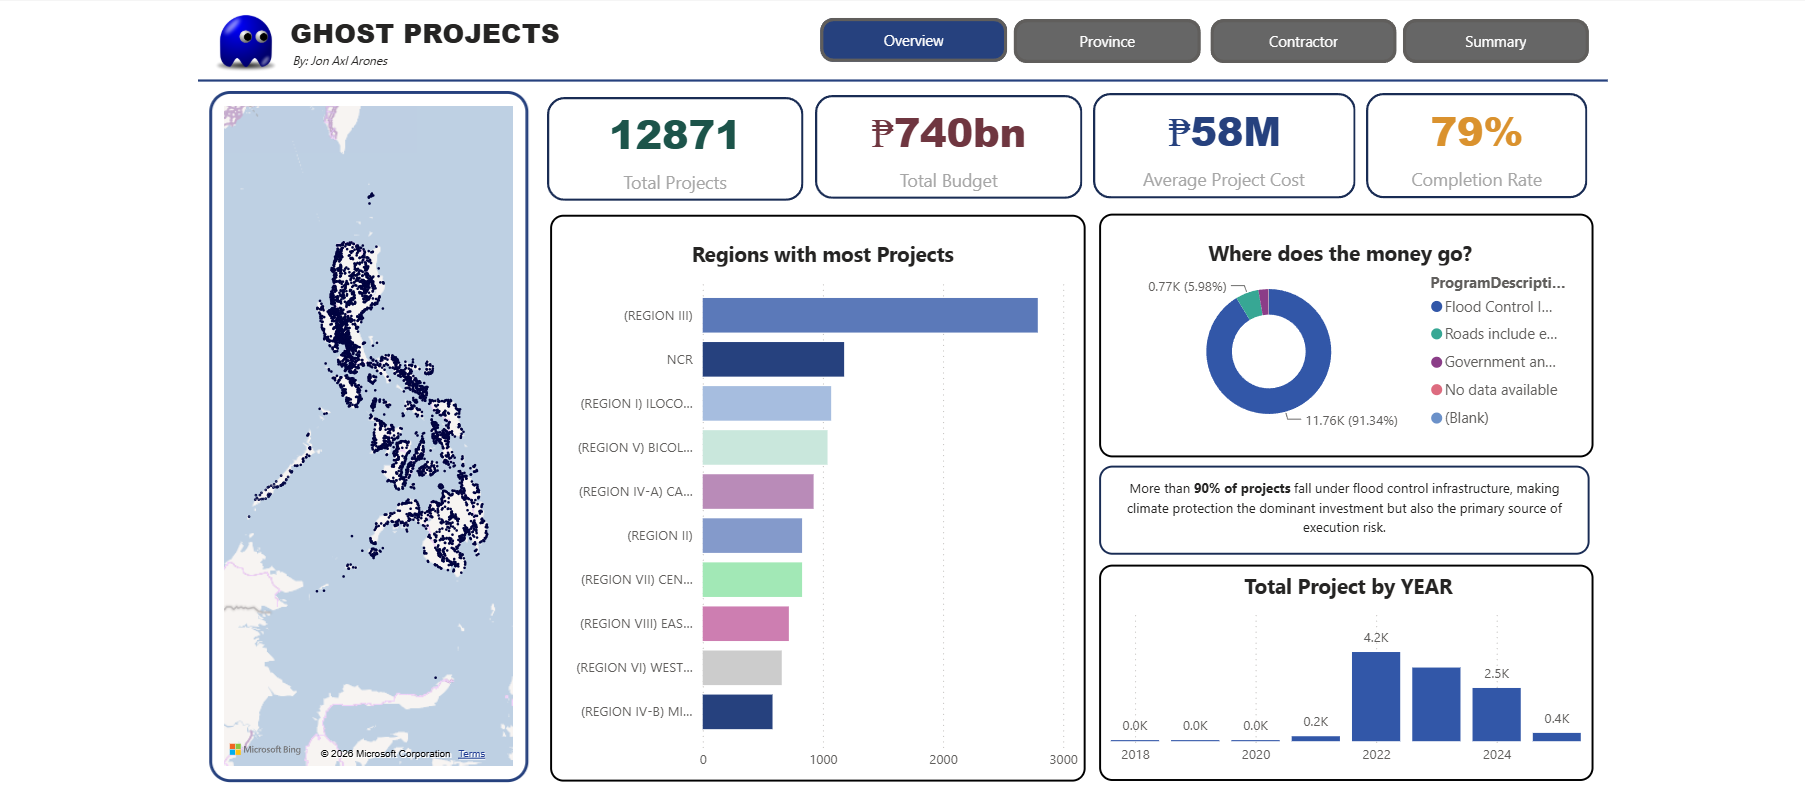Select the (REGION VI) WEST... bar

click(x=742, y=667)
